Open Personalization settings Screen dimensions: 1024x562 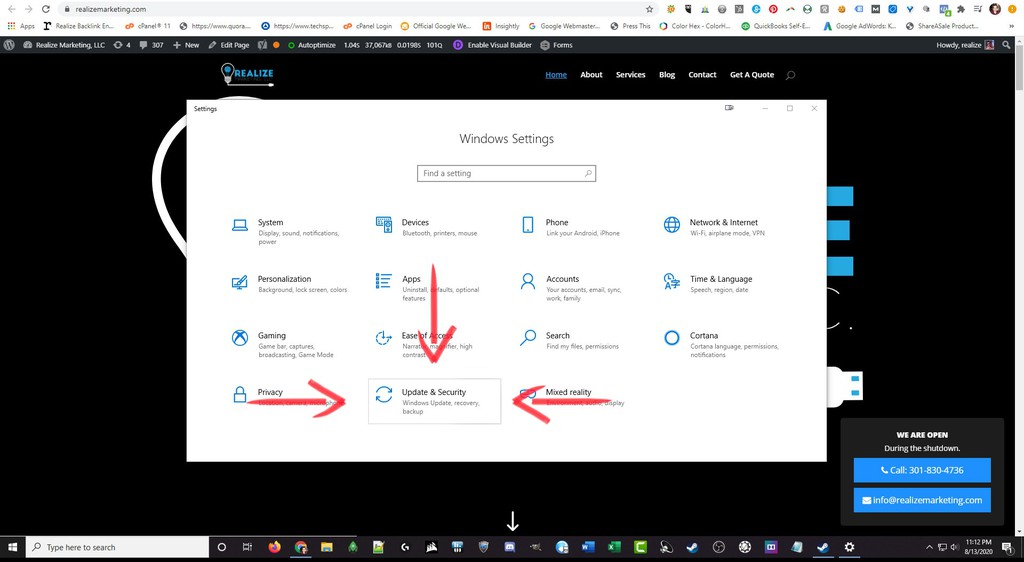[x=289, y=284]
